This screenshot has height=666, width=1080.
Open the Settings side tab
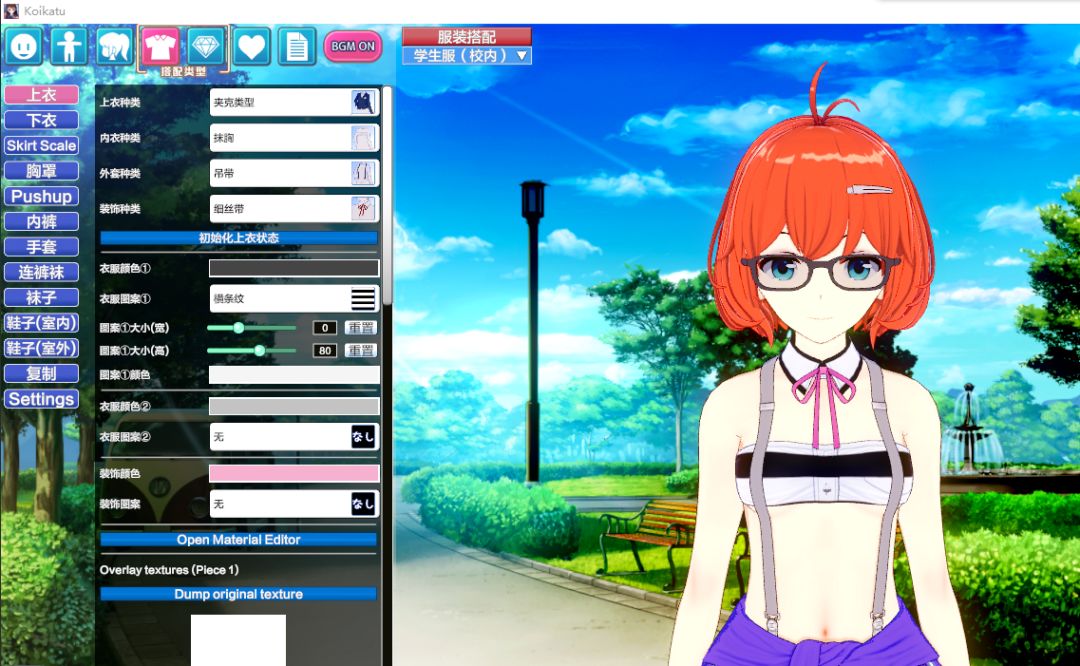coord(41,399)
